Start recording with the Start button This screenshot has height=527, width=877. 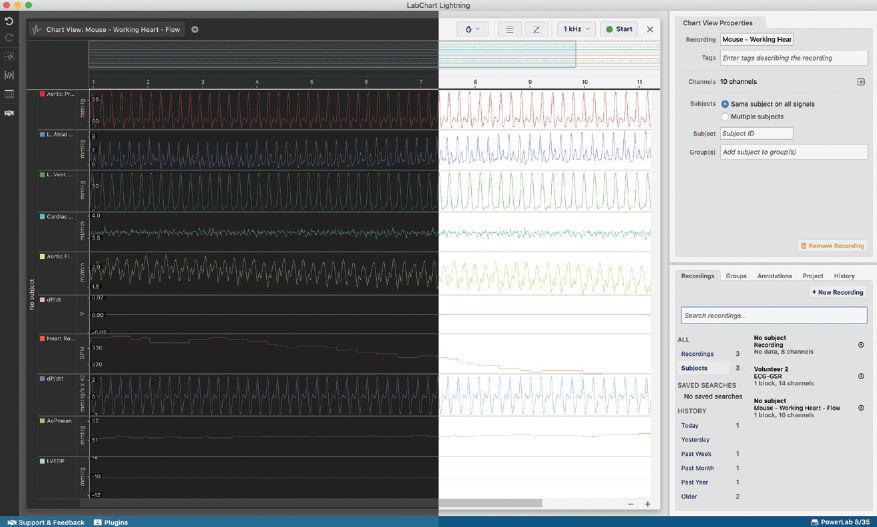pyautogui.click(x=619, y=29)
